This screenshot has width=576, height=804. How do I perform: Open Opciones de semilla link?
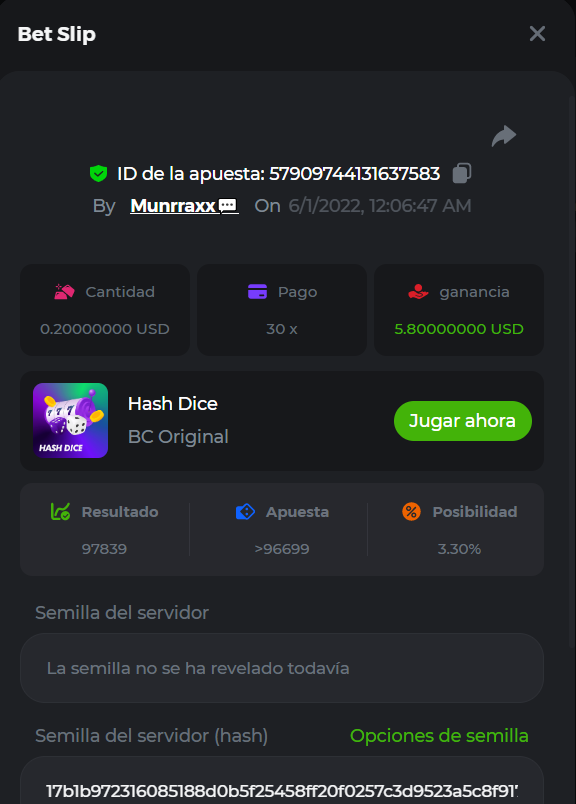tap(439, 736)
